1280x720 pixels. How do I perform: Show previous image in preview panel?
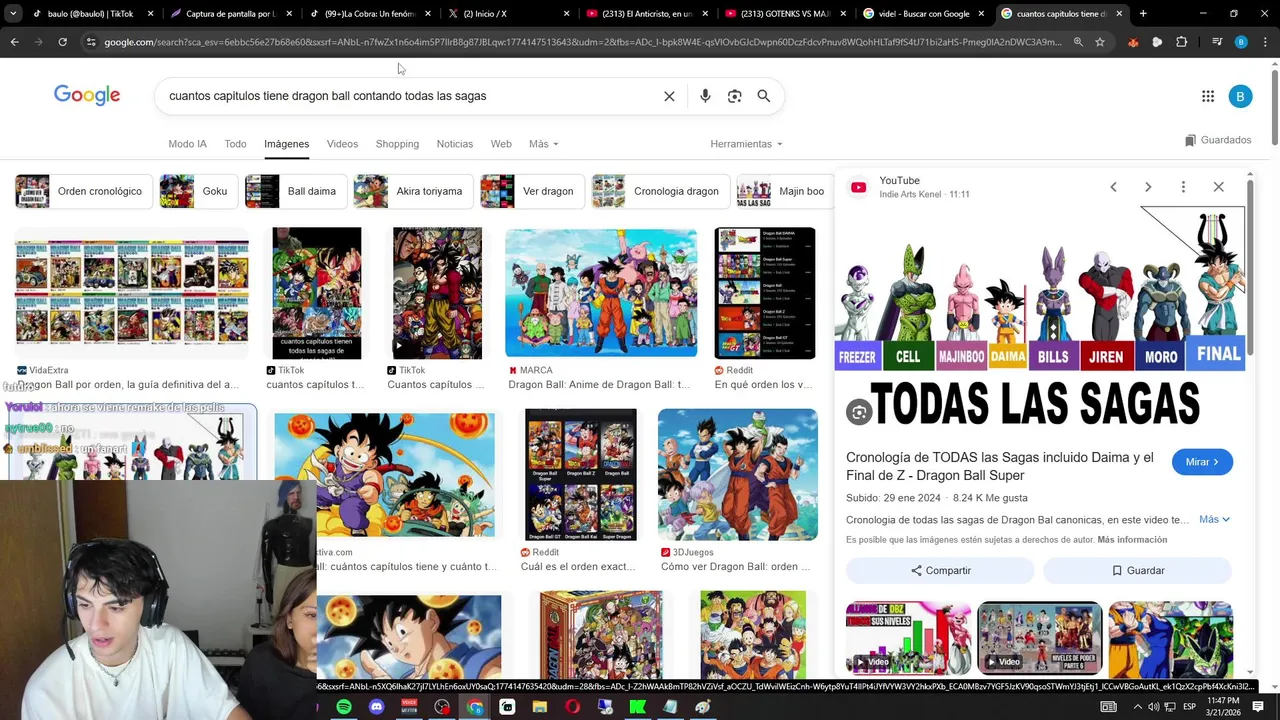[1113, 187]
